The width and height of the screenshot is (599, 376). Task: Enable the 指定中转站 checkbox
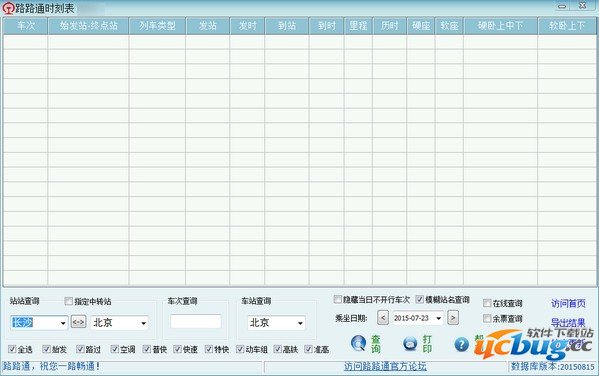coord(68,301)
